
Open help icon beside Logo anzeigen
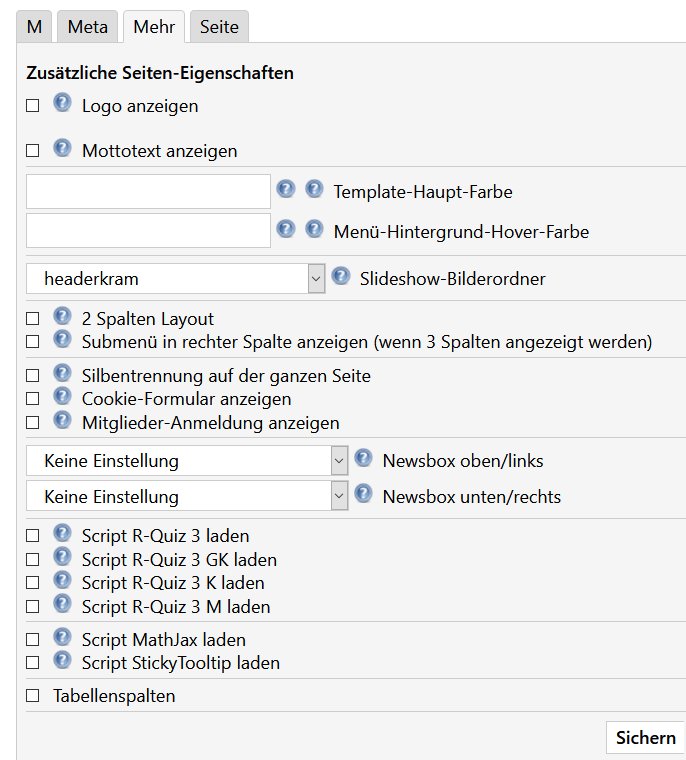[62, 103]
